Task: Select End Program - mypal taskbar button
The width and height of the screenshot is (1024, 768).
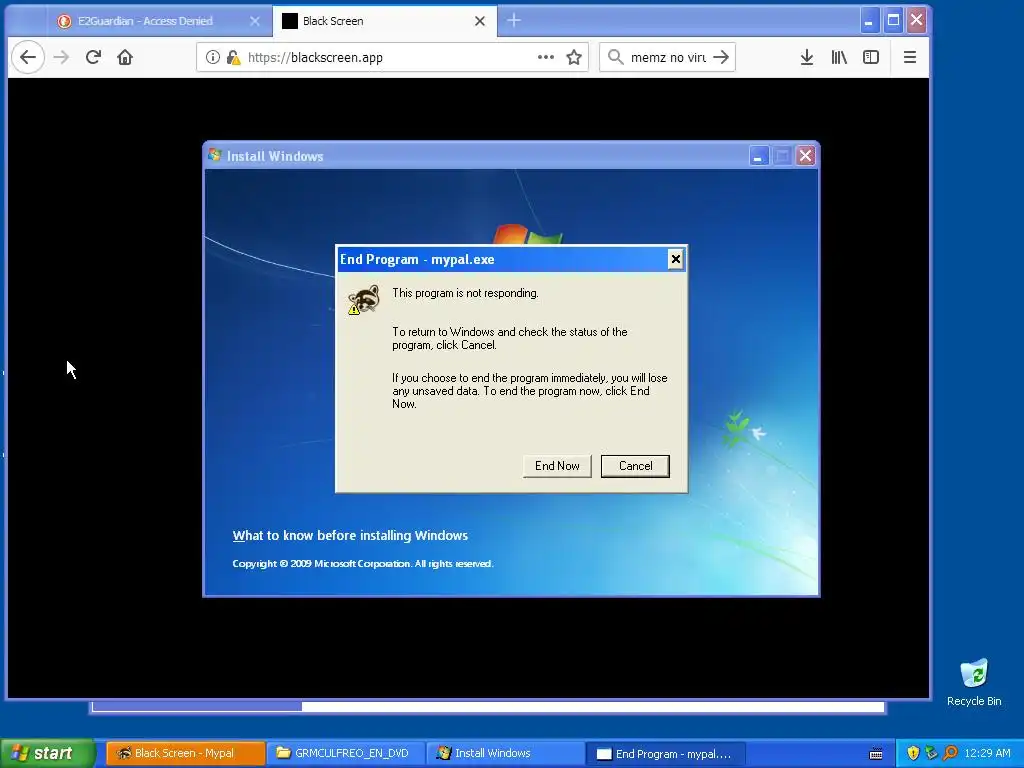Action: click(666, 753)
